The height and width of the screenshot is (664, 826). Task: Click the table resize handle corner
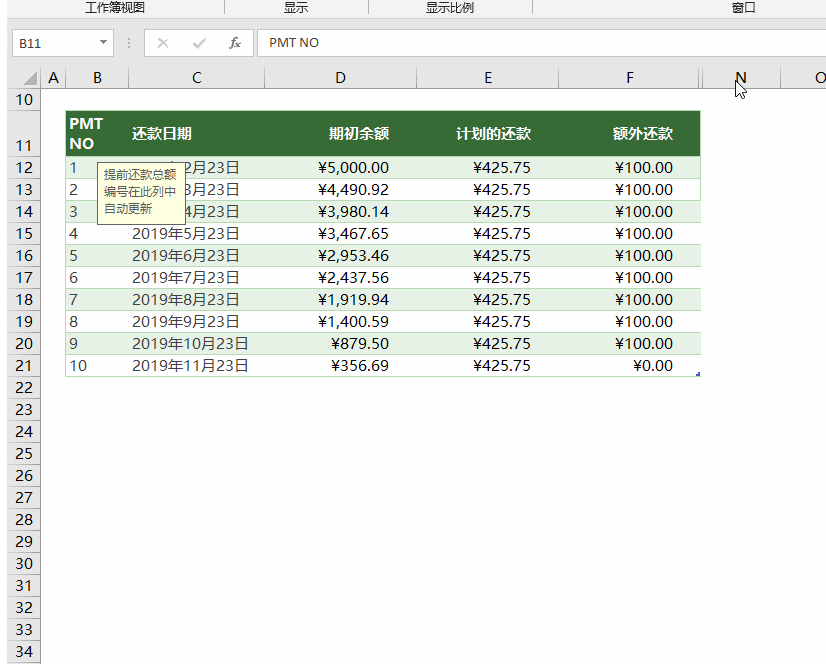[x=698, y=374]
